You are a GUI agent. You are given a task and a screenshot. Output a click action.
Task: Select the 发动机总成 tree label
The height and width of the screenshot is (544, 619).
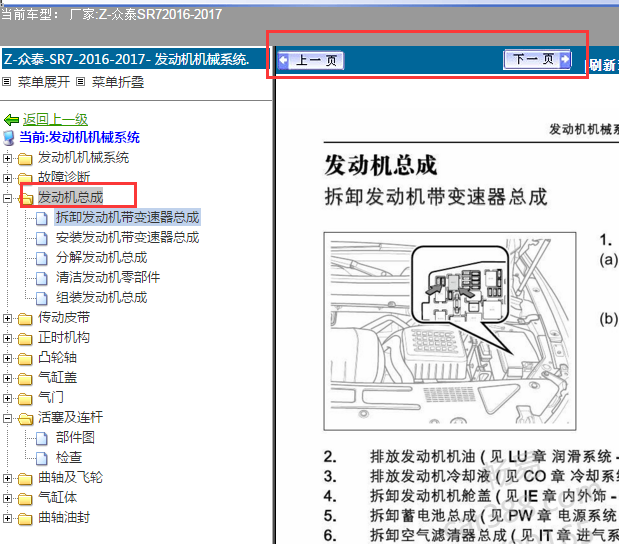tap(71, 197)
